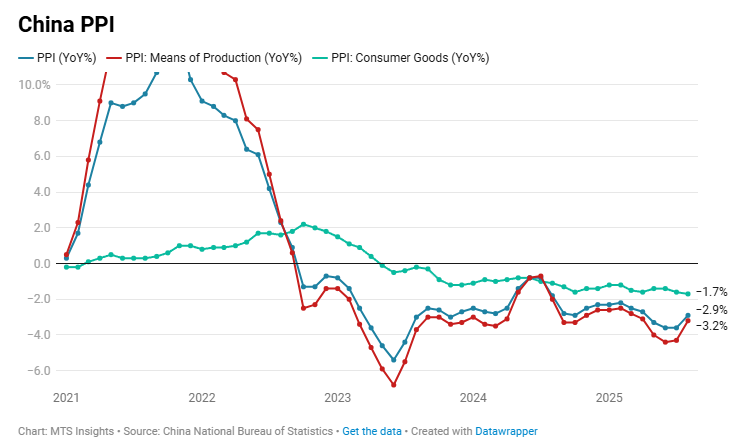Click the 2023 x-axis year label
Screen dimensions: 745x446
(337, 398)
